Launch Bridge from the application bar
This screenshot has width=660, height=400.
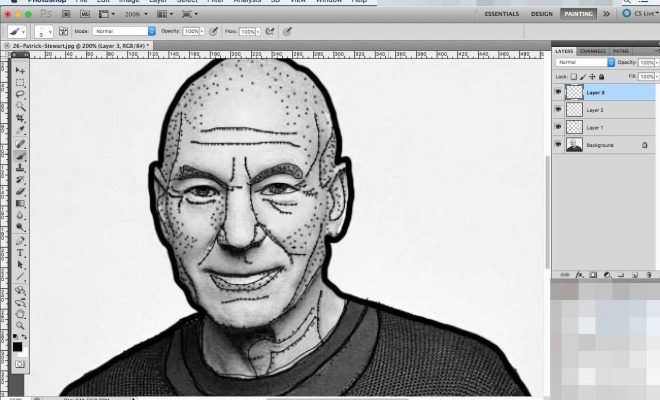(67, 14)
